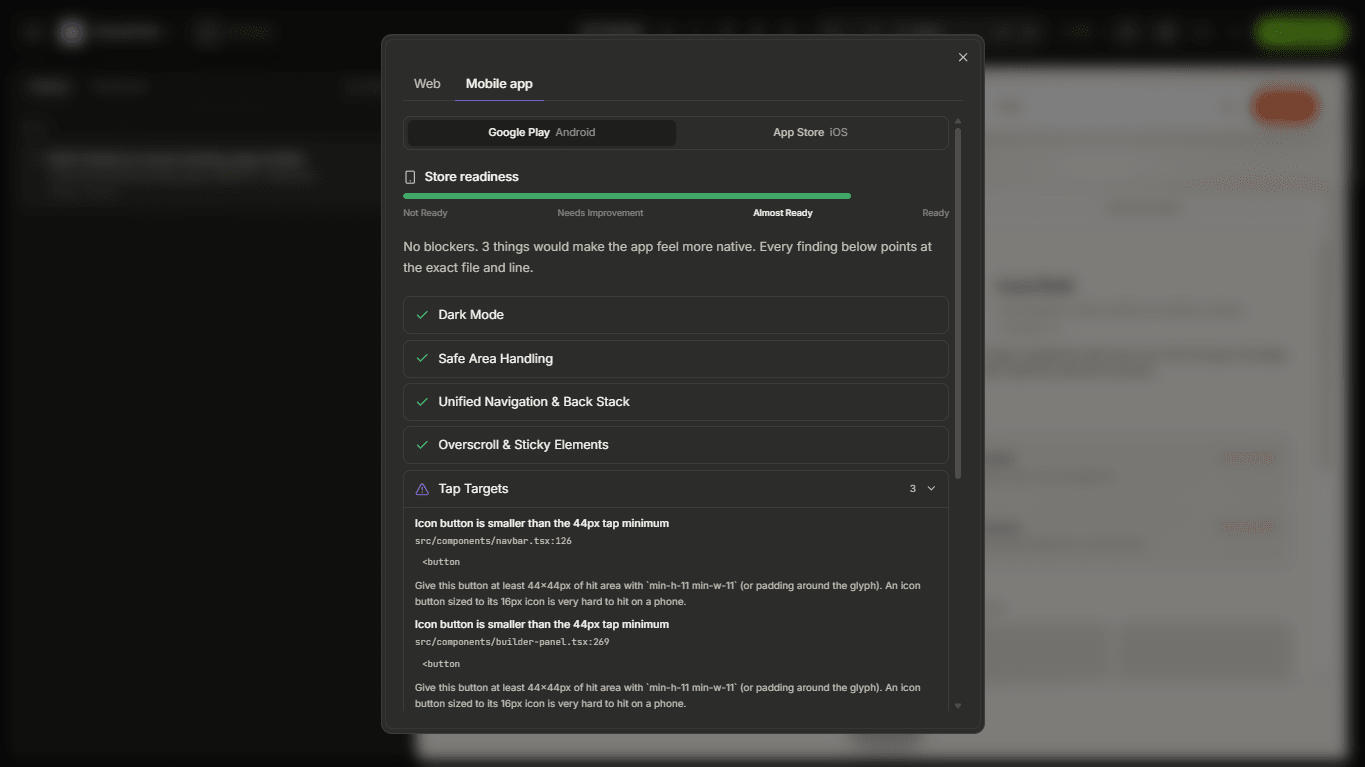Open Overscroll & Sticky Elements row
1365x767 pixels.
[676, 445]
